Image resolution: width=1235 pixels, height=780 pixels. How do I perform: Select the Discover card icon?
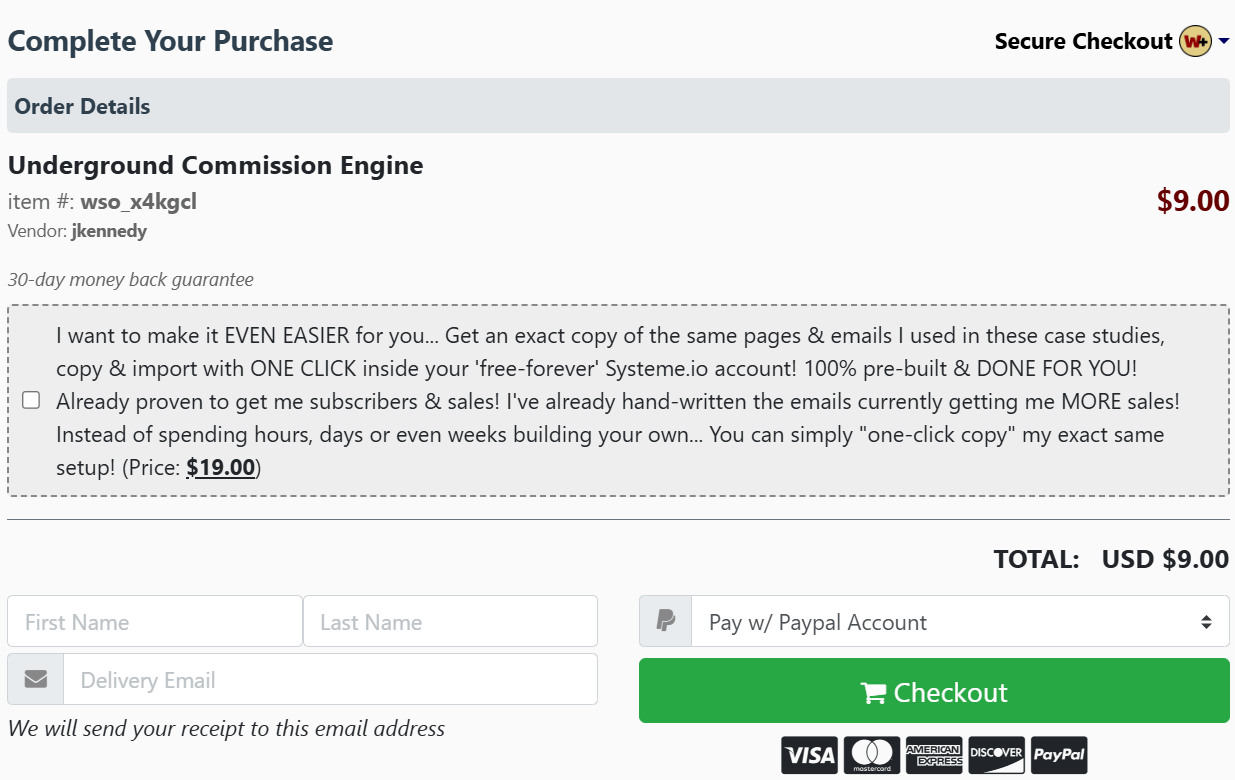pos(996,754)
